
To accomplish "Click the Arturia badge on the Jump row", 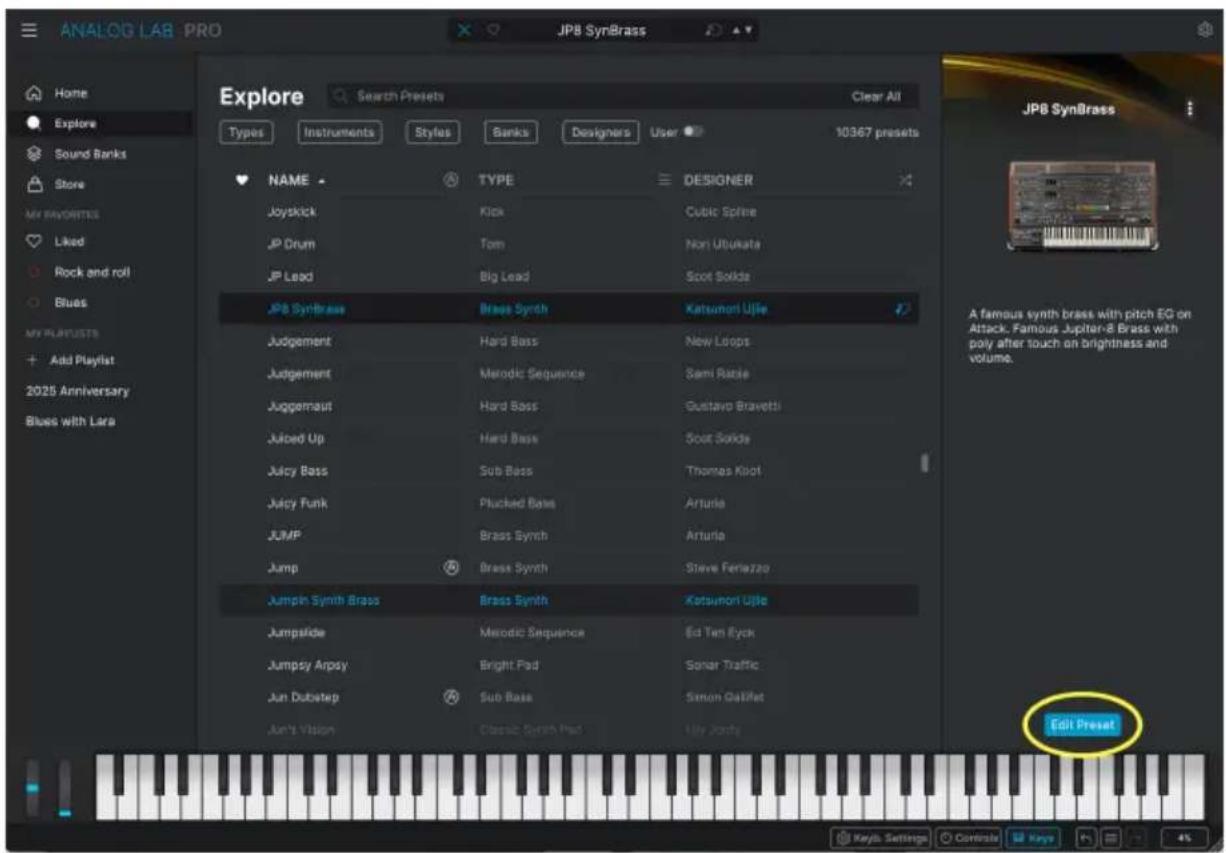I will tap(450, 567).
